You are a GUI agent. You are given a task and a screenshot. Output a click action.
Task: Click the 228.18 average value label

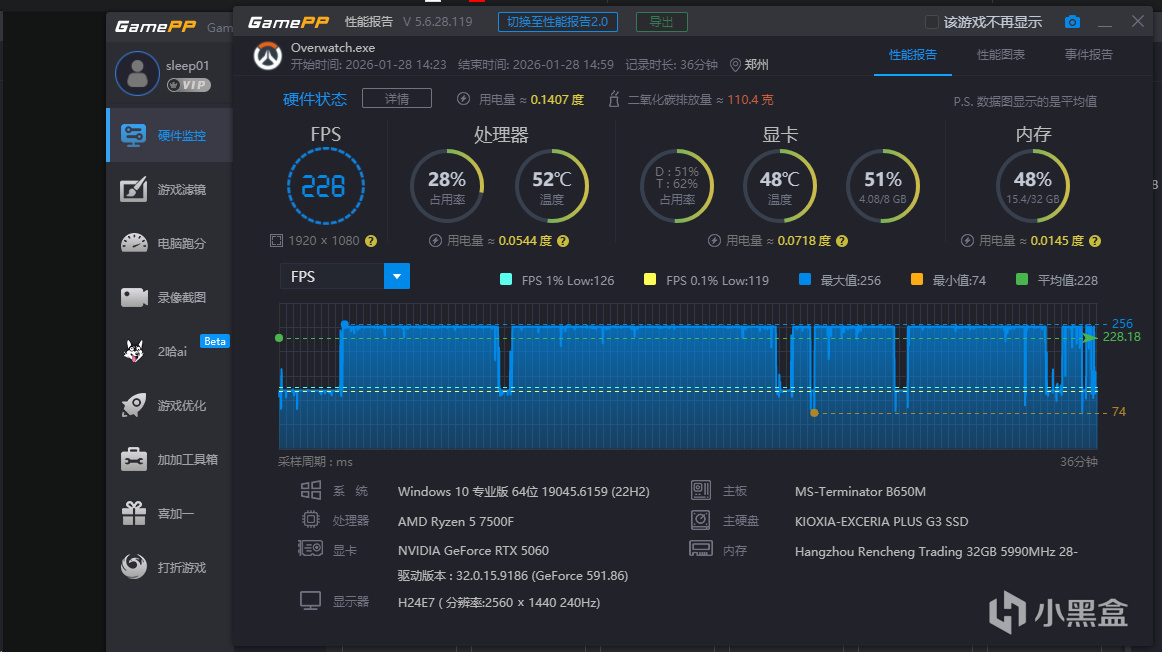pos(1121,337)
